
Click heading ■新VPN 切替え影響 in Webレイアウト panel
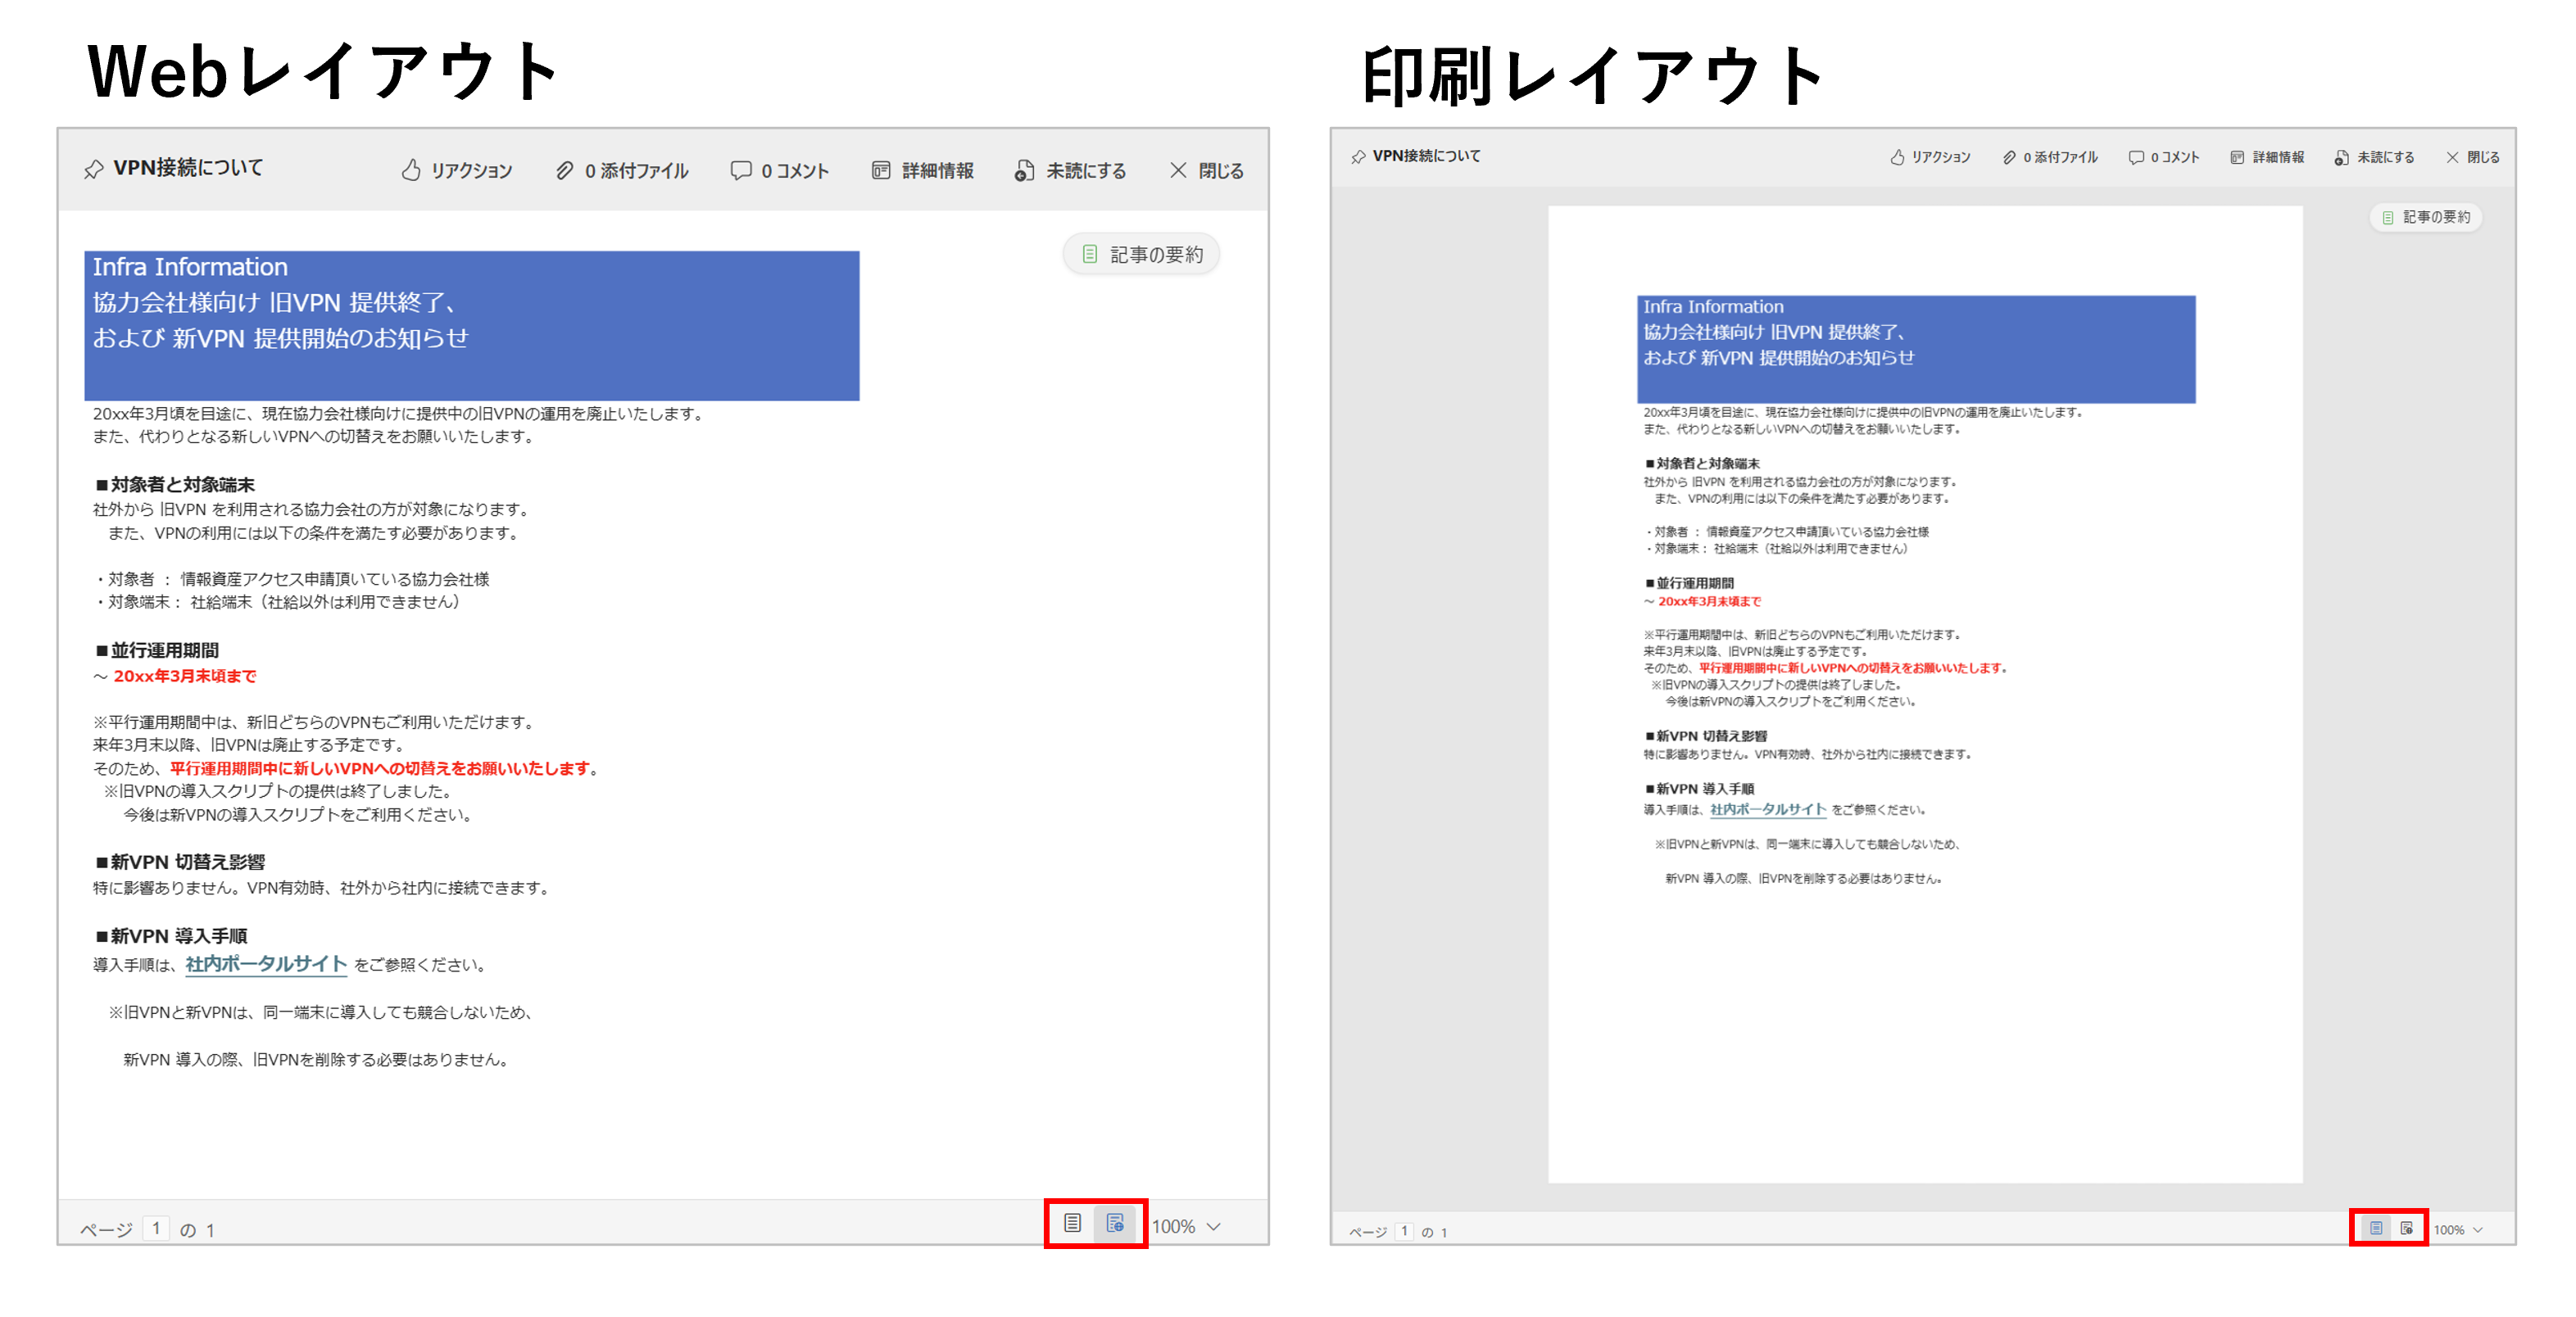click(x=180, y=862)
